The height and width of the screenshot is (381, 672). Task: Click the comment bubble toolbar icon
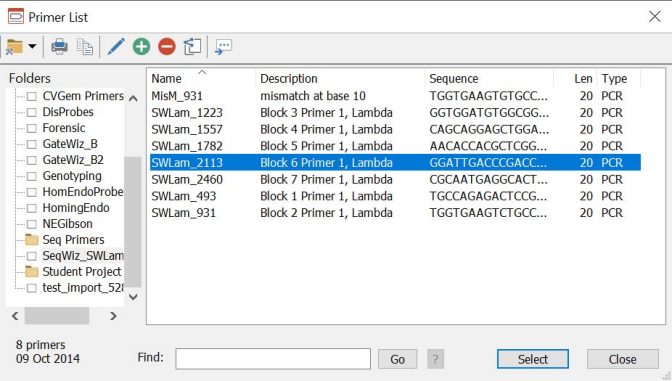tap(223, 46)
